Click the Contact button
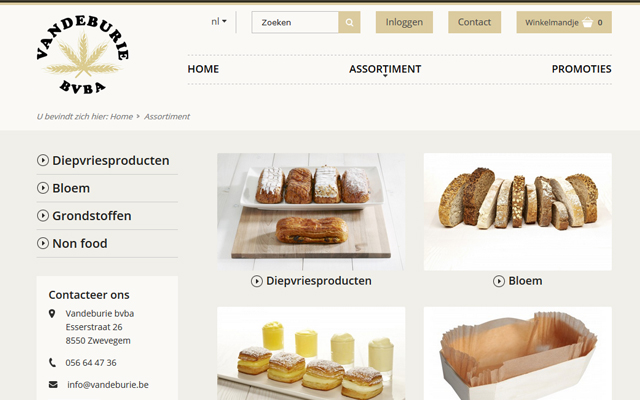This screenshot has height=400, width=640. point(474,22)
